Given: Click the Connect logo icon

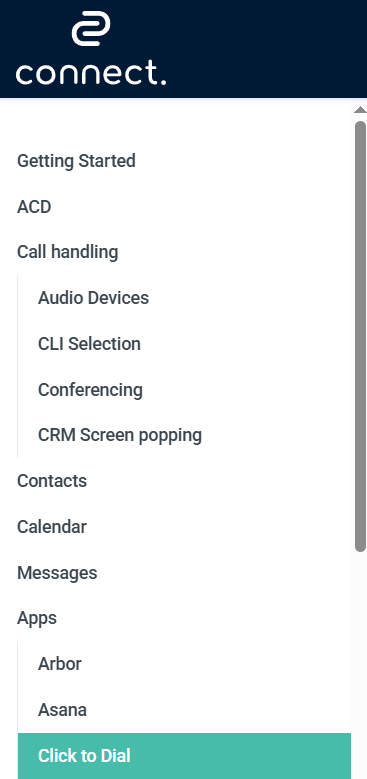Looking at the screenshot, I should tap(91, 29).
